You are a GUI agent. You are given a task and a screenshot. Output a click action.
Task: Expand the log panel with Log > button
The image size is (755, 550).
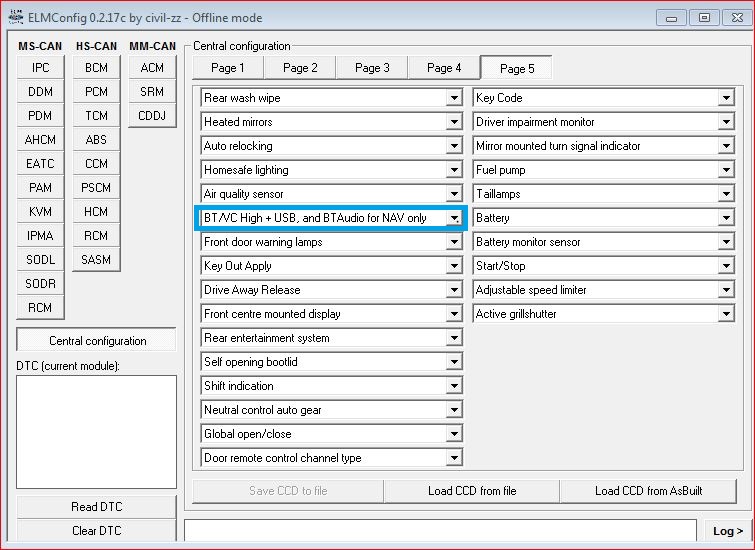(727, 531)
